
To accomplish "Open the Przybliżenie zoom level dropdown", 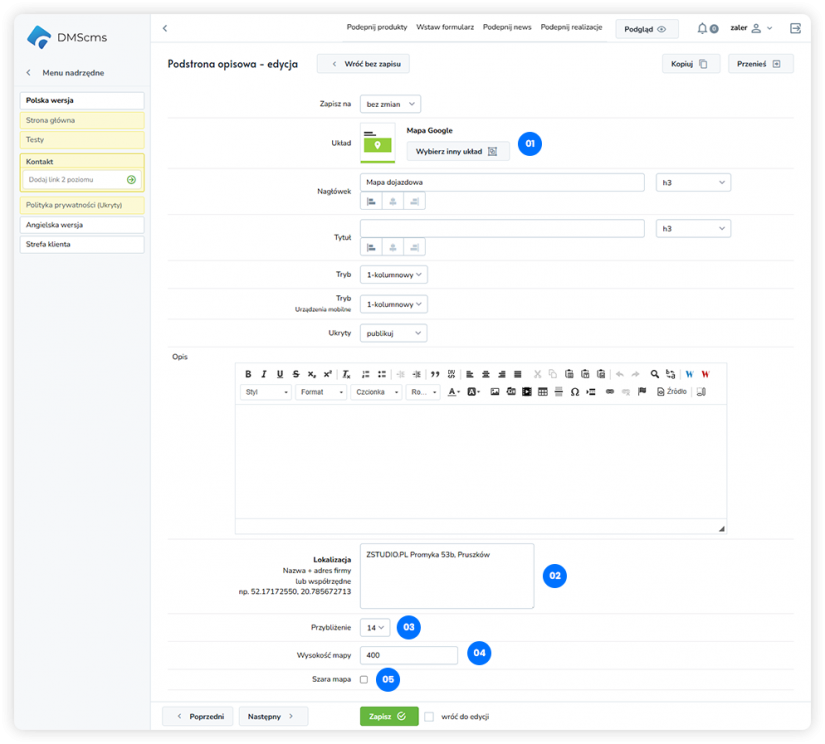I will 375,627.
